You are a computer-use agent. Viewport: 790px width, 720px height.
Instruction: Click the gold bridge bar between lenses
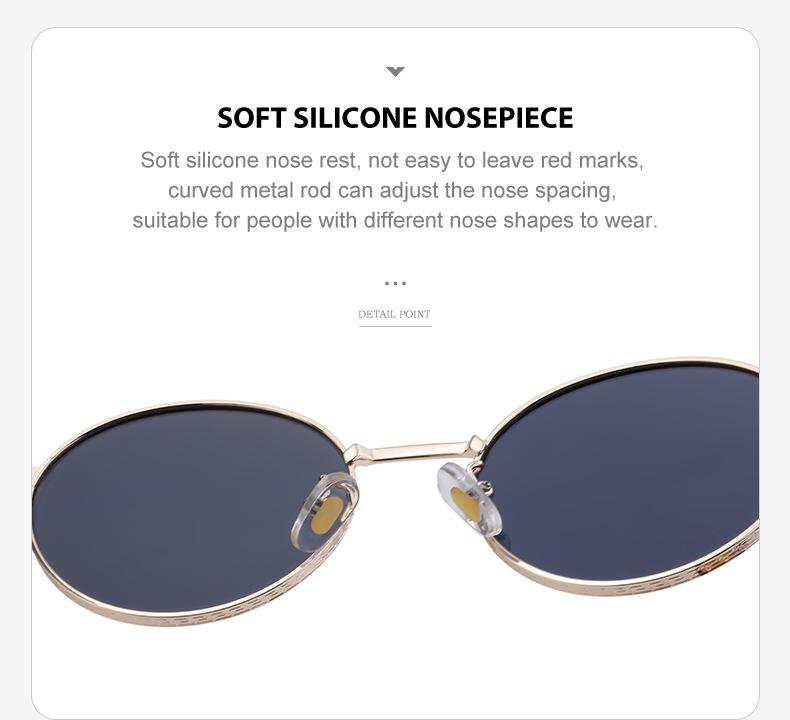pos(413,451)
